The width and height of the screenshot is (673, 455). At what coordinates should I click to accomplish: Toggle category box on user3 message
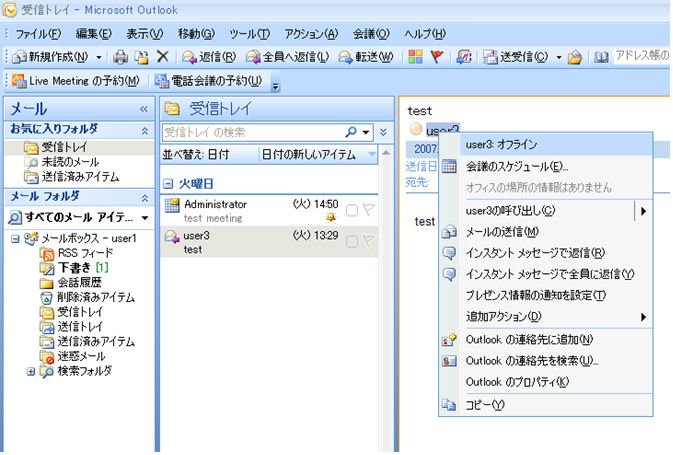[352, 242]
